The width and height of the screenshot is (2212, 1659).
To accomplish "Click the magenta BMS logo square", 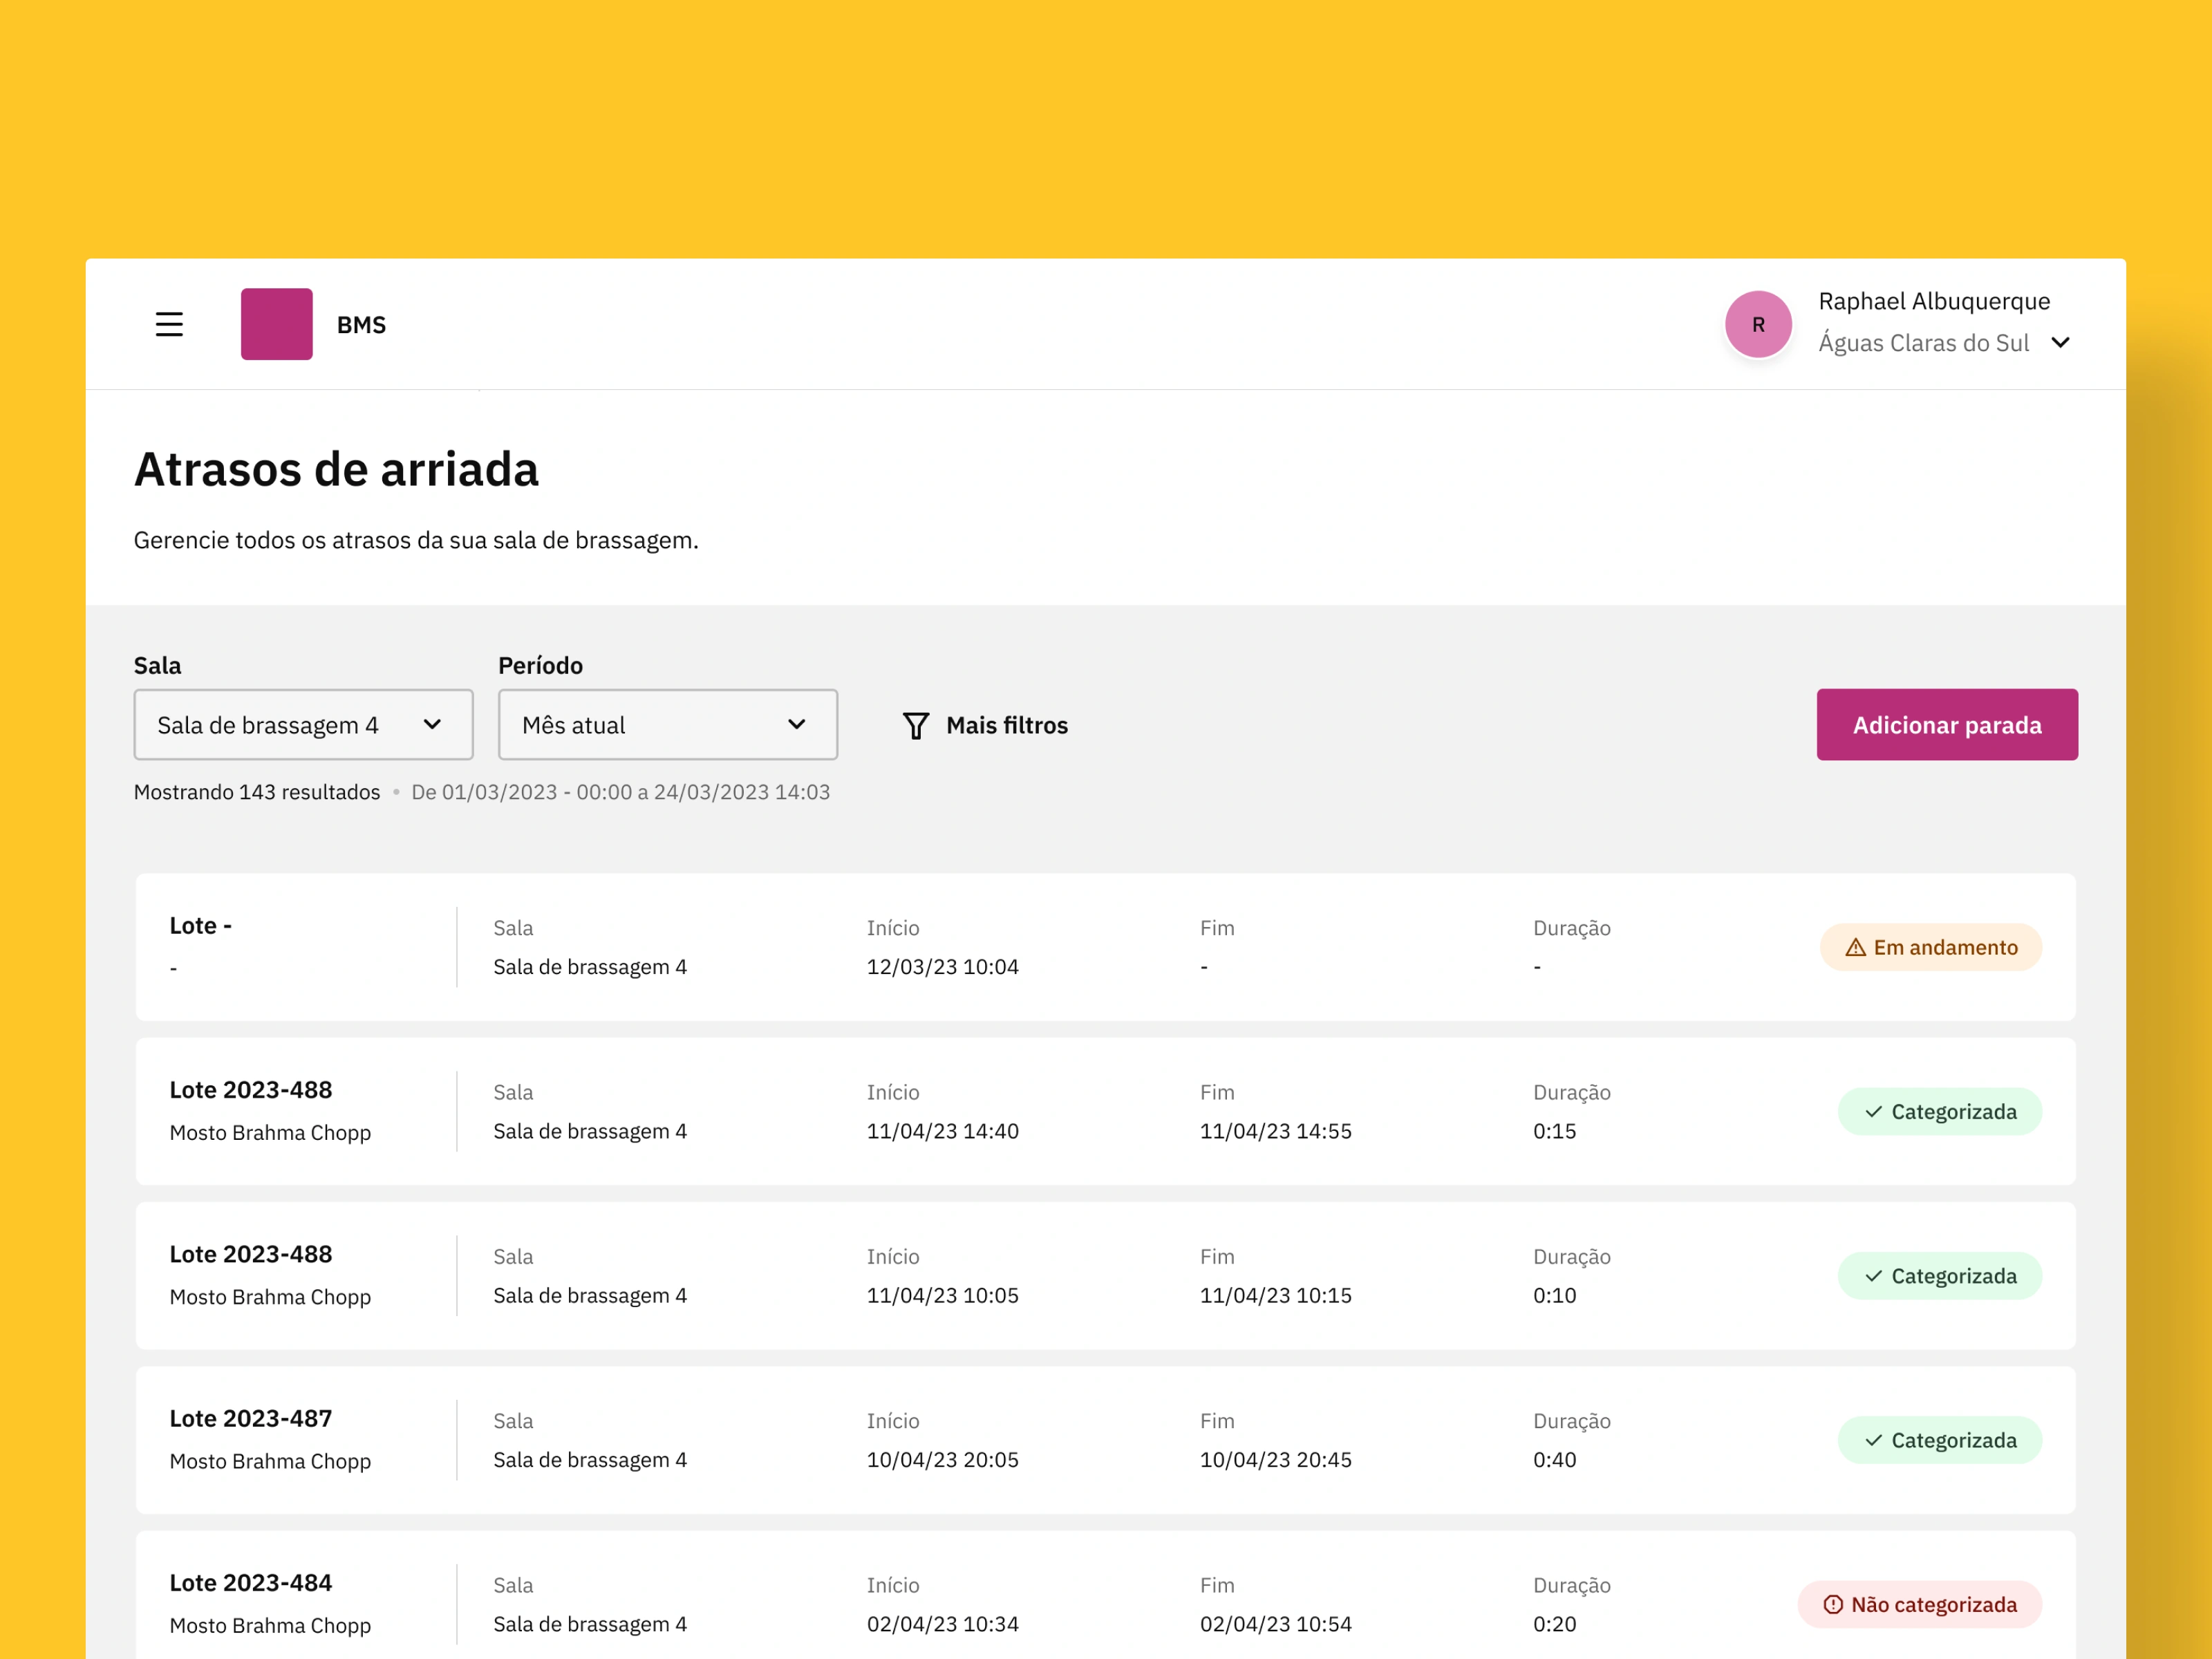I will tap(277, 324).
